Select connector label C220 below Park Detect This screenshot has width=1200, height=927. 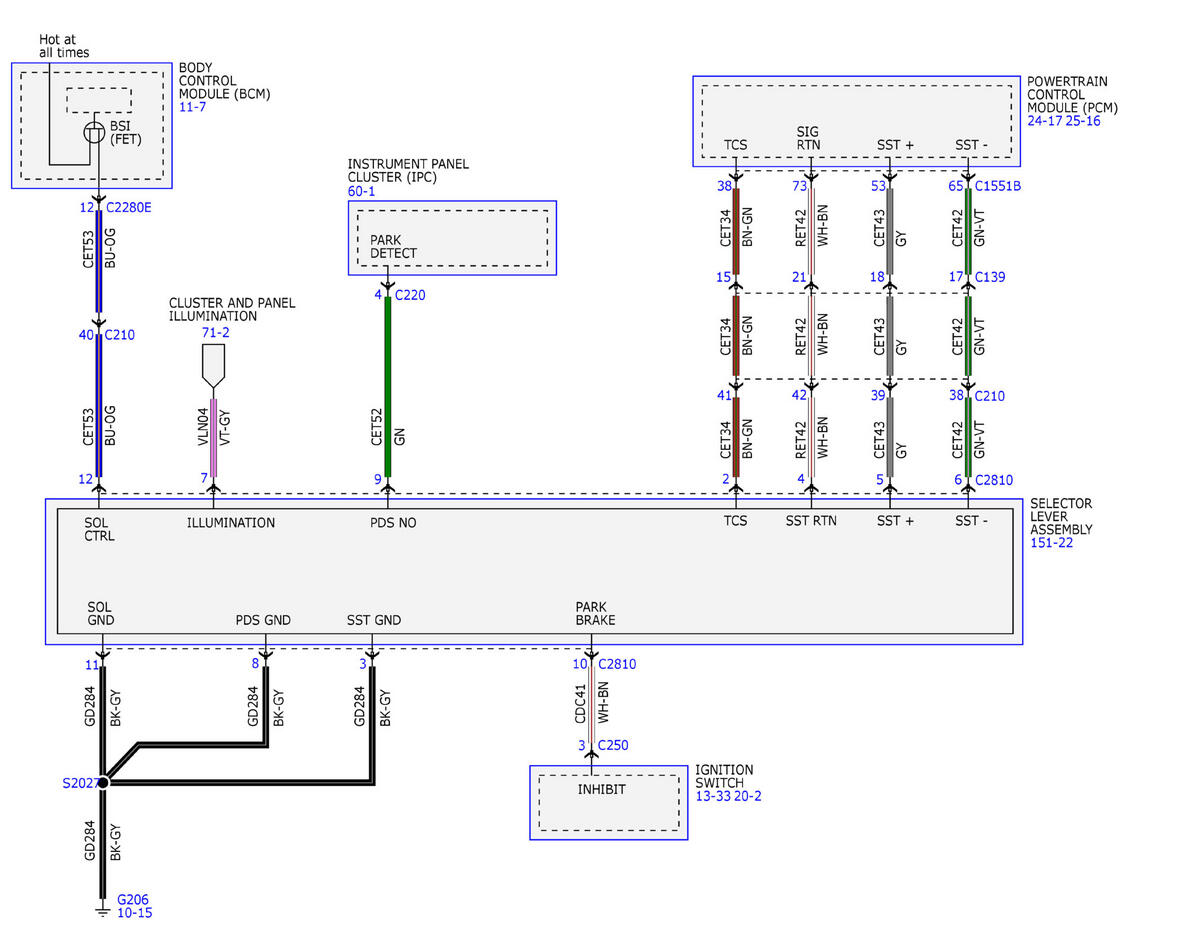click(412, 295)
